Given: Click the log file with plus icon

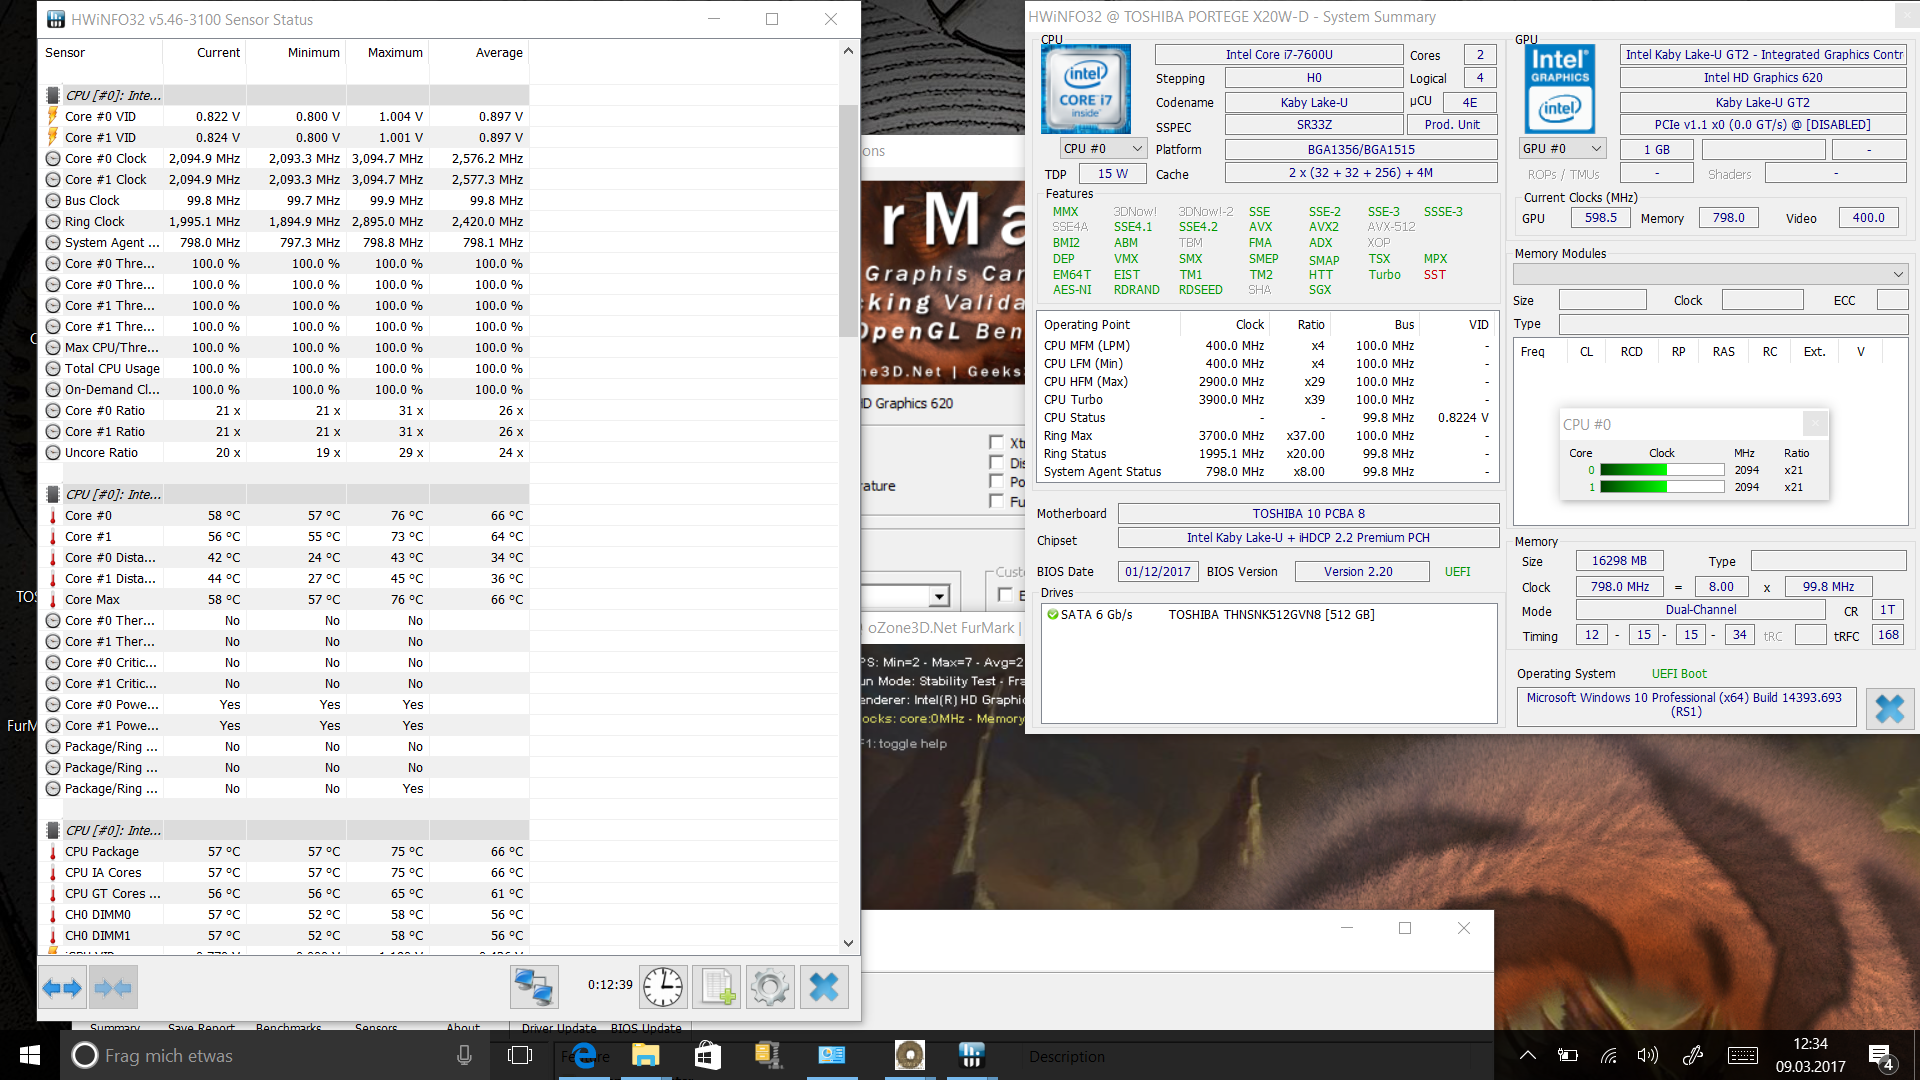Looking at the screenshot, I should click(716, 988).
